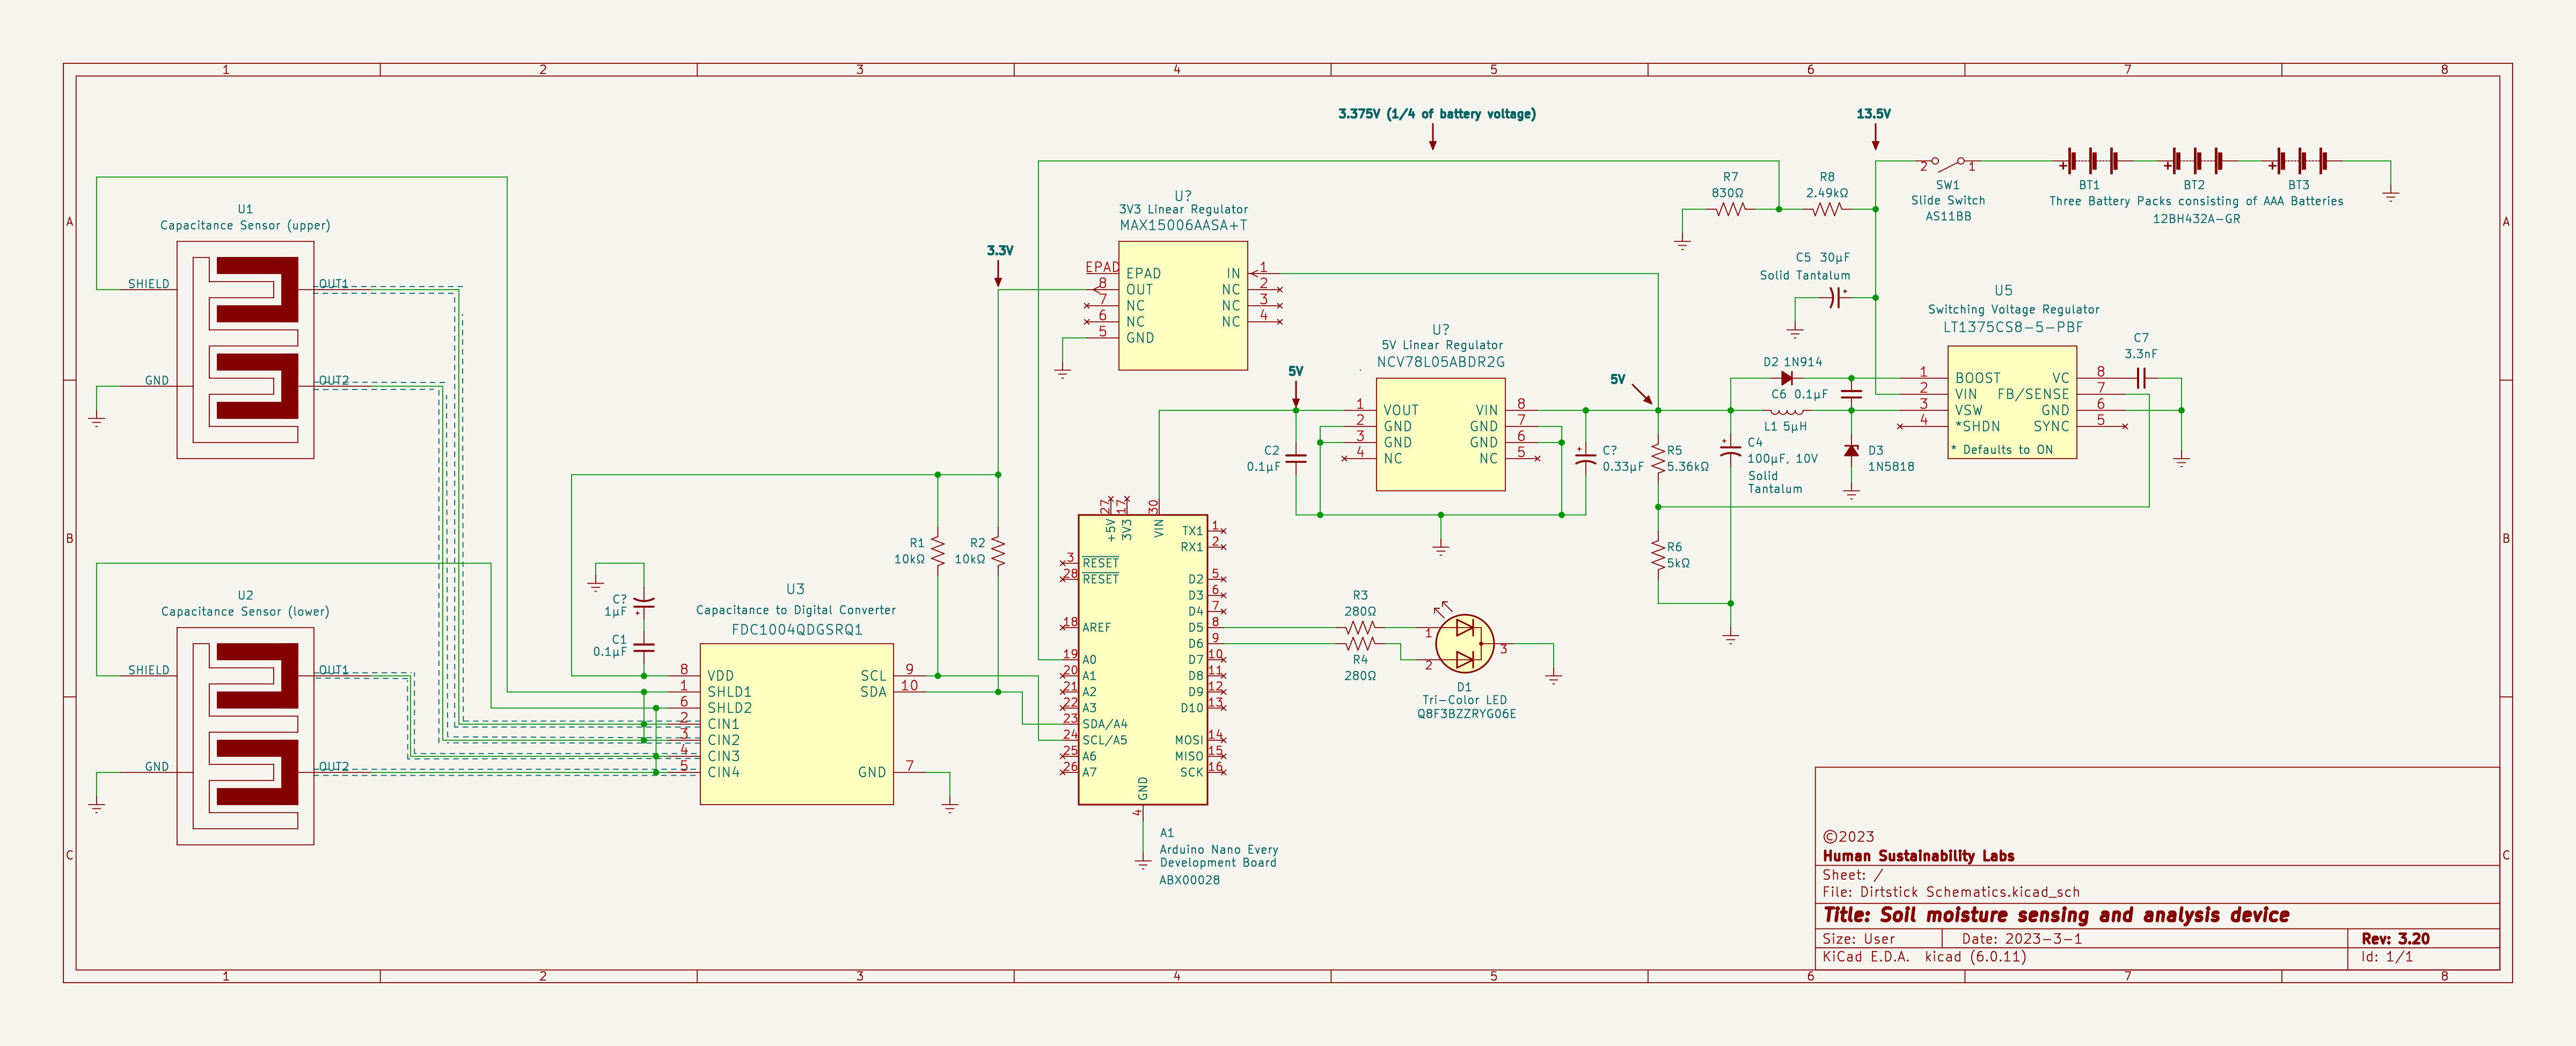Click the 13.5V voltage annotation
The width and height of the screenshot is (2576, 1046).
click(x=1873, y=114)
